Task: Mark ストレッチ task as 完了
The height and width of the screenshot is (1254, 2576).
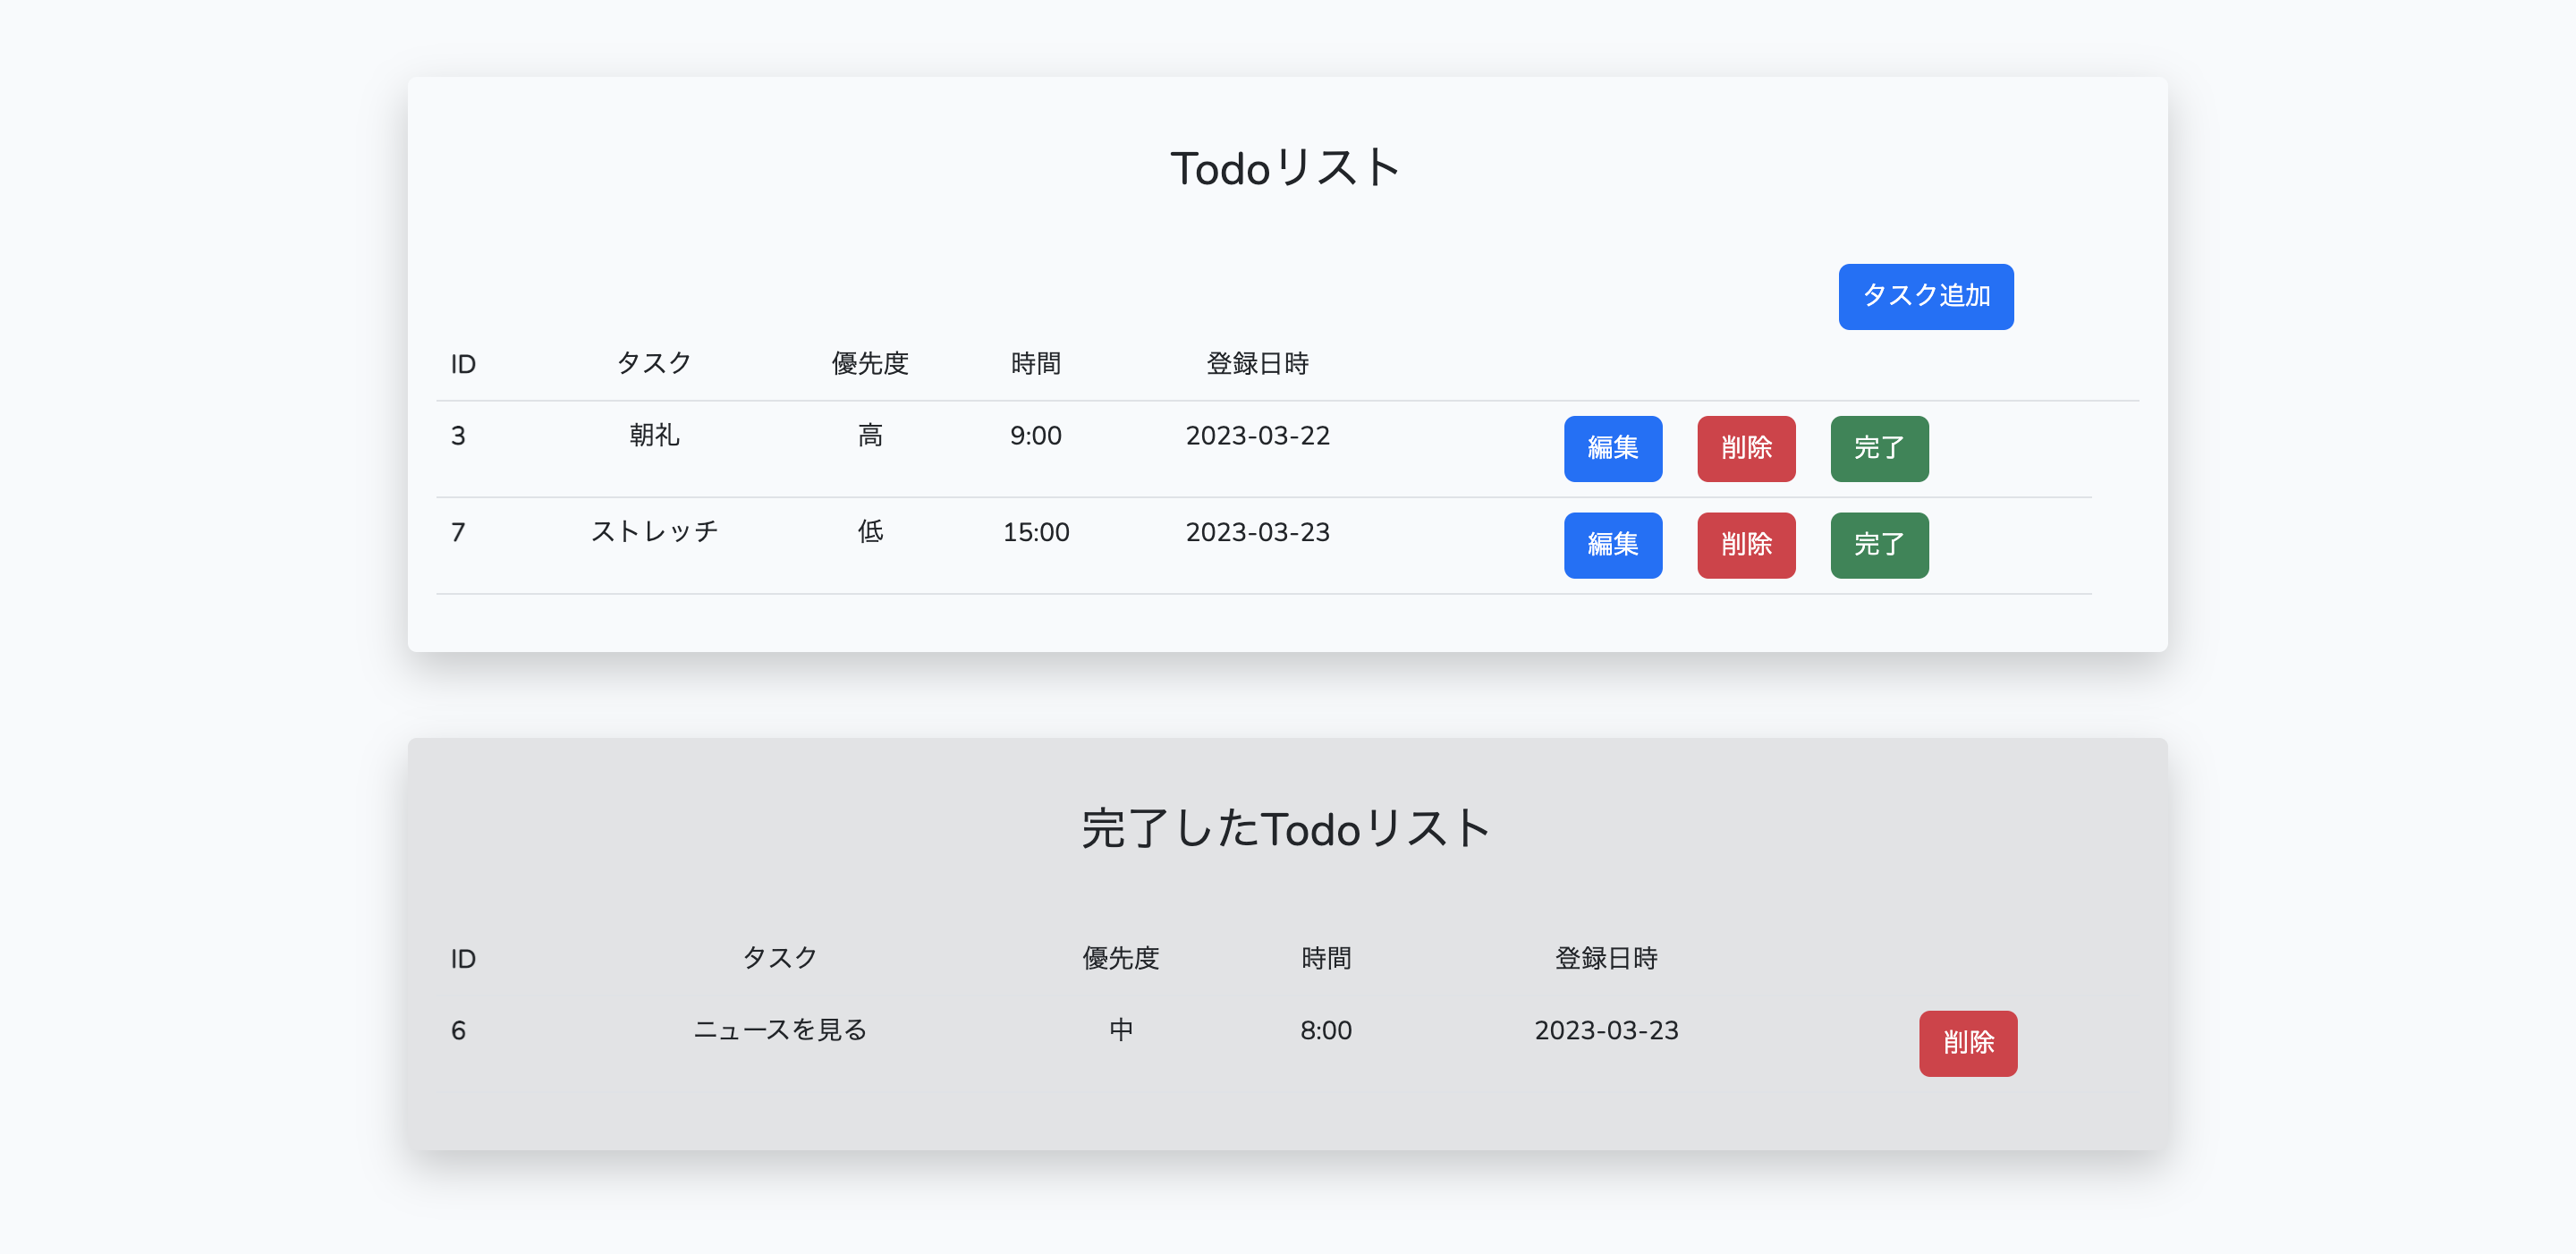Action: [1878, 545]
